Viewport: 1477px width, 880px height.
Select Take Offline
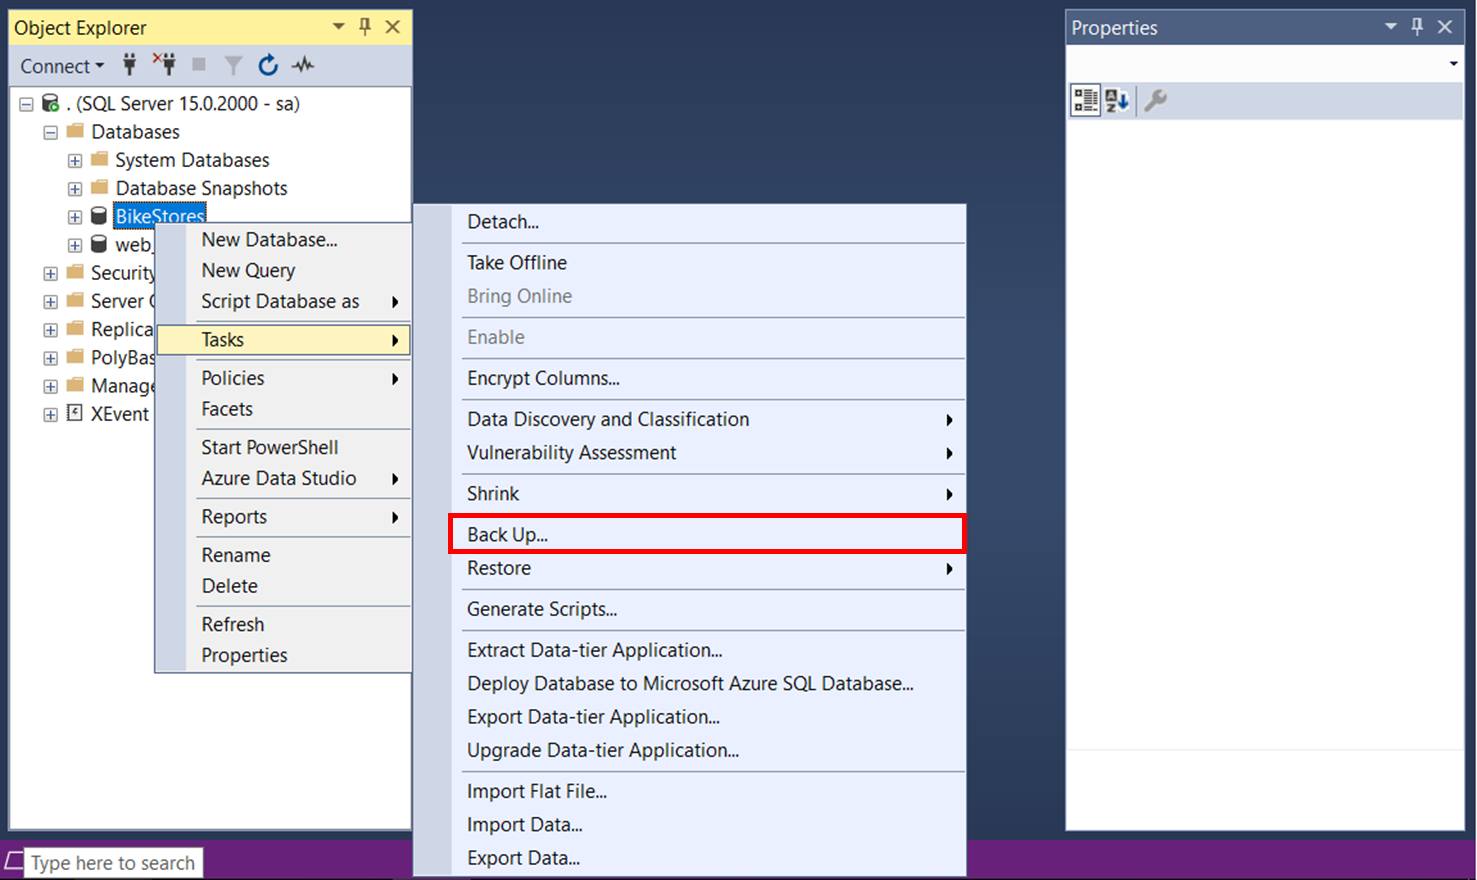point(690,262)
